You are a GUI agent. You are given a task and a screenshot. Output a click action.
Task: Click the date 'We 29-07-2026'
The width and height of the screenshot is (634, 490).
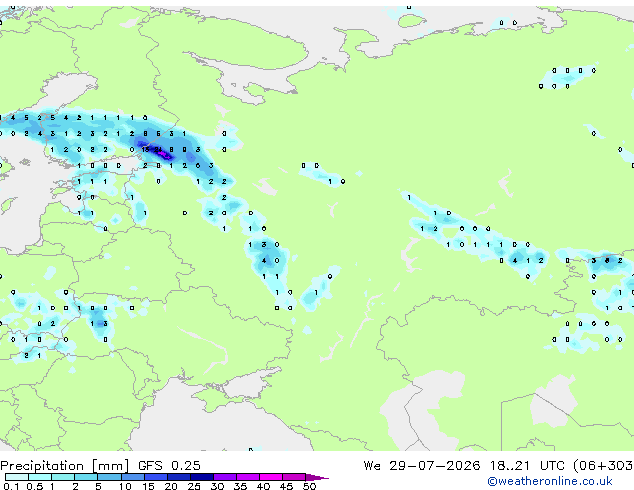pos(422,466)
